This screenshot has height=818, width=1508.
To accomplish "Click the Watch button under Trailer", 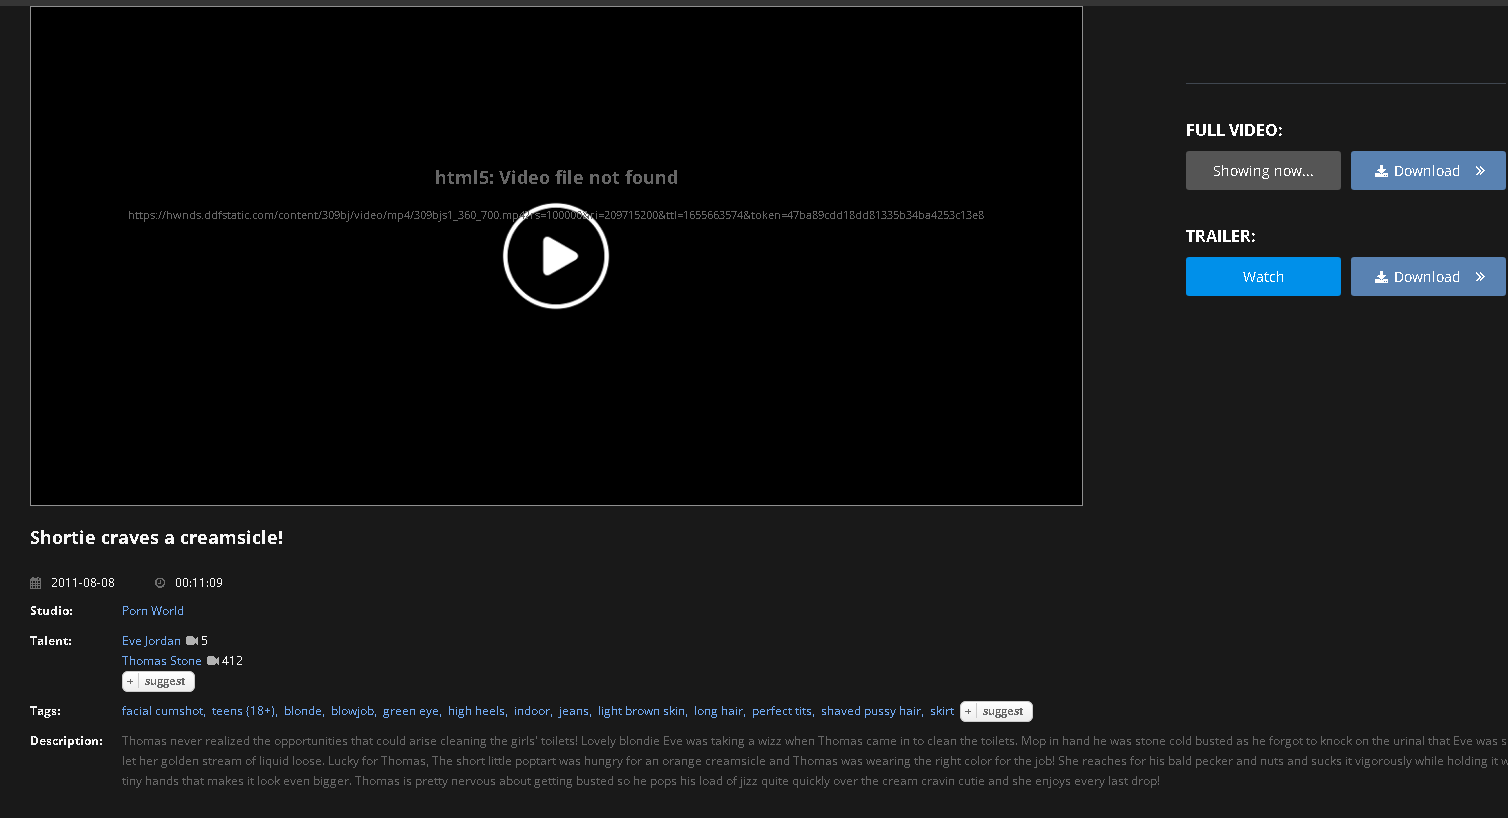I will (x=1263, y=277).
